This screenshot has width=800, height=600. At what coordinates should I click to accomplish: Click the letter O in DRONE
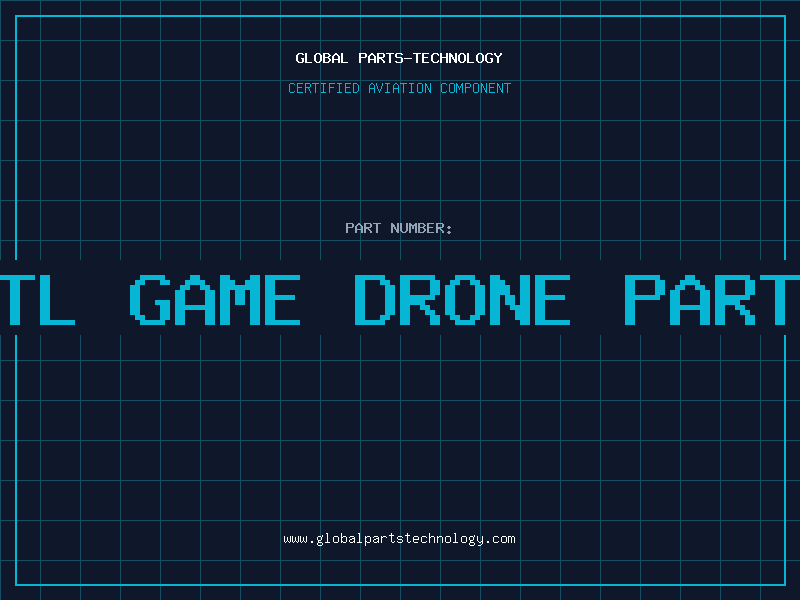(x=463, y=299)
